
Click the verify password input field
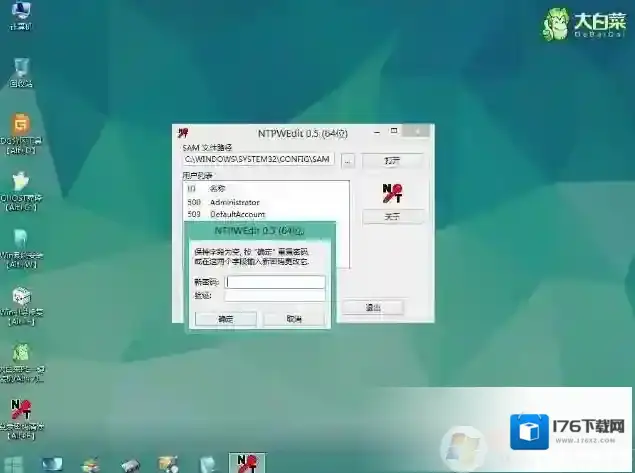pos(275,296)
